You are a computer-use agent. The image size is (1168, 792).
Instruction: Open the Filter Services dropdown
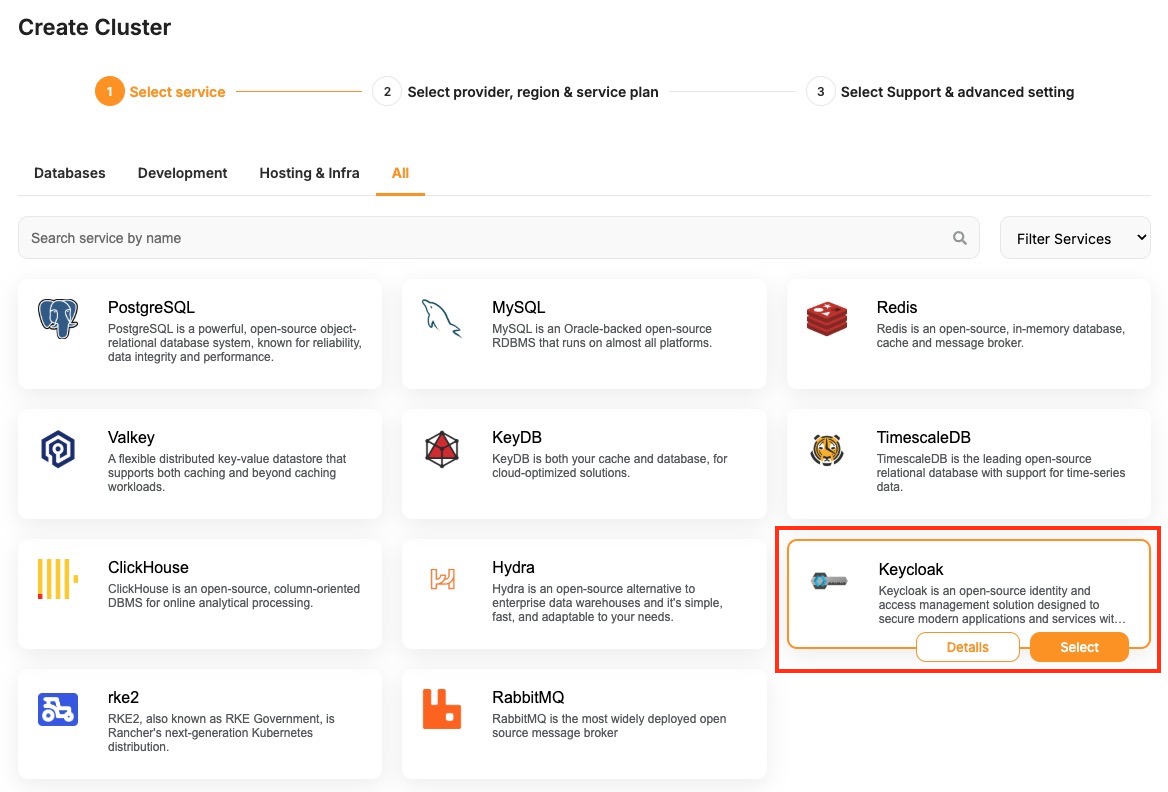(x=1075, y=238)
